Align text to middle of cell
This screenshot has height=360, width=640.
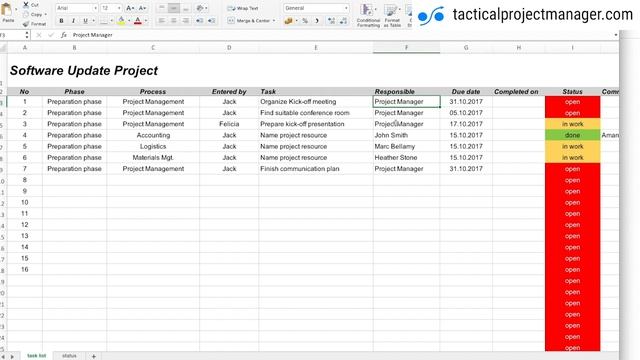(x=173, y=8)
